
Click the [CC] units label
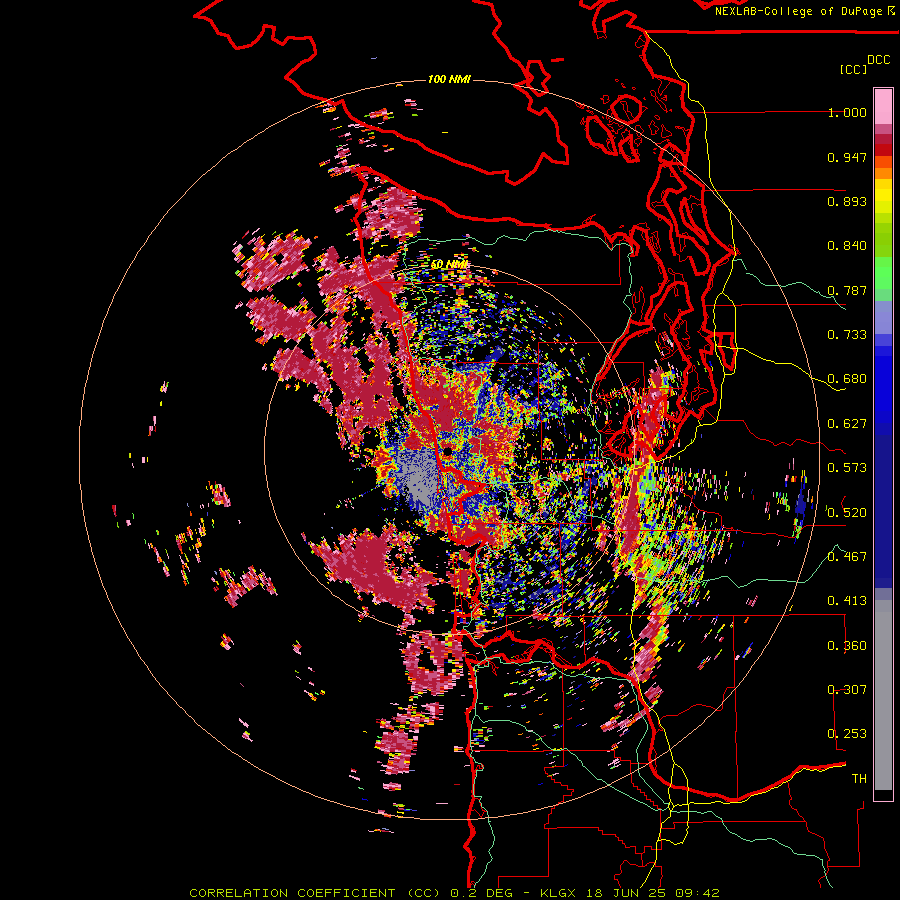tap(853, 69)
